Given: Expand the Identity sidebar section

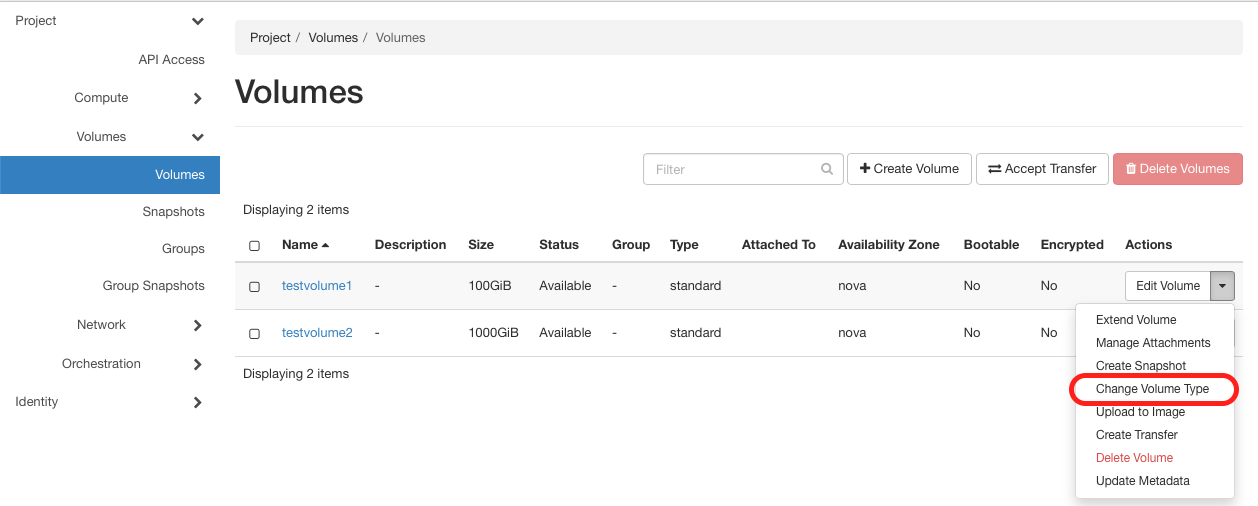Looking at the screenshot, I should (x=198, y=402).
